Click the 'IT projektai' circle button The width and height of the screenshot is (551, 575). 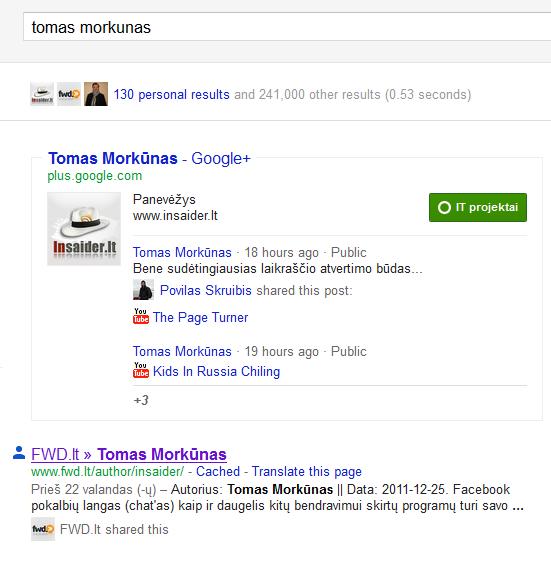coord(478,208)
